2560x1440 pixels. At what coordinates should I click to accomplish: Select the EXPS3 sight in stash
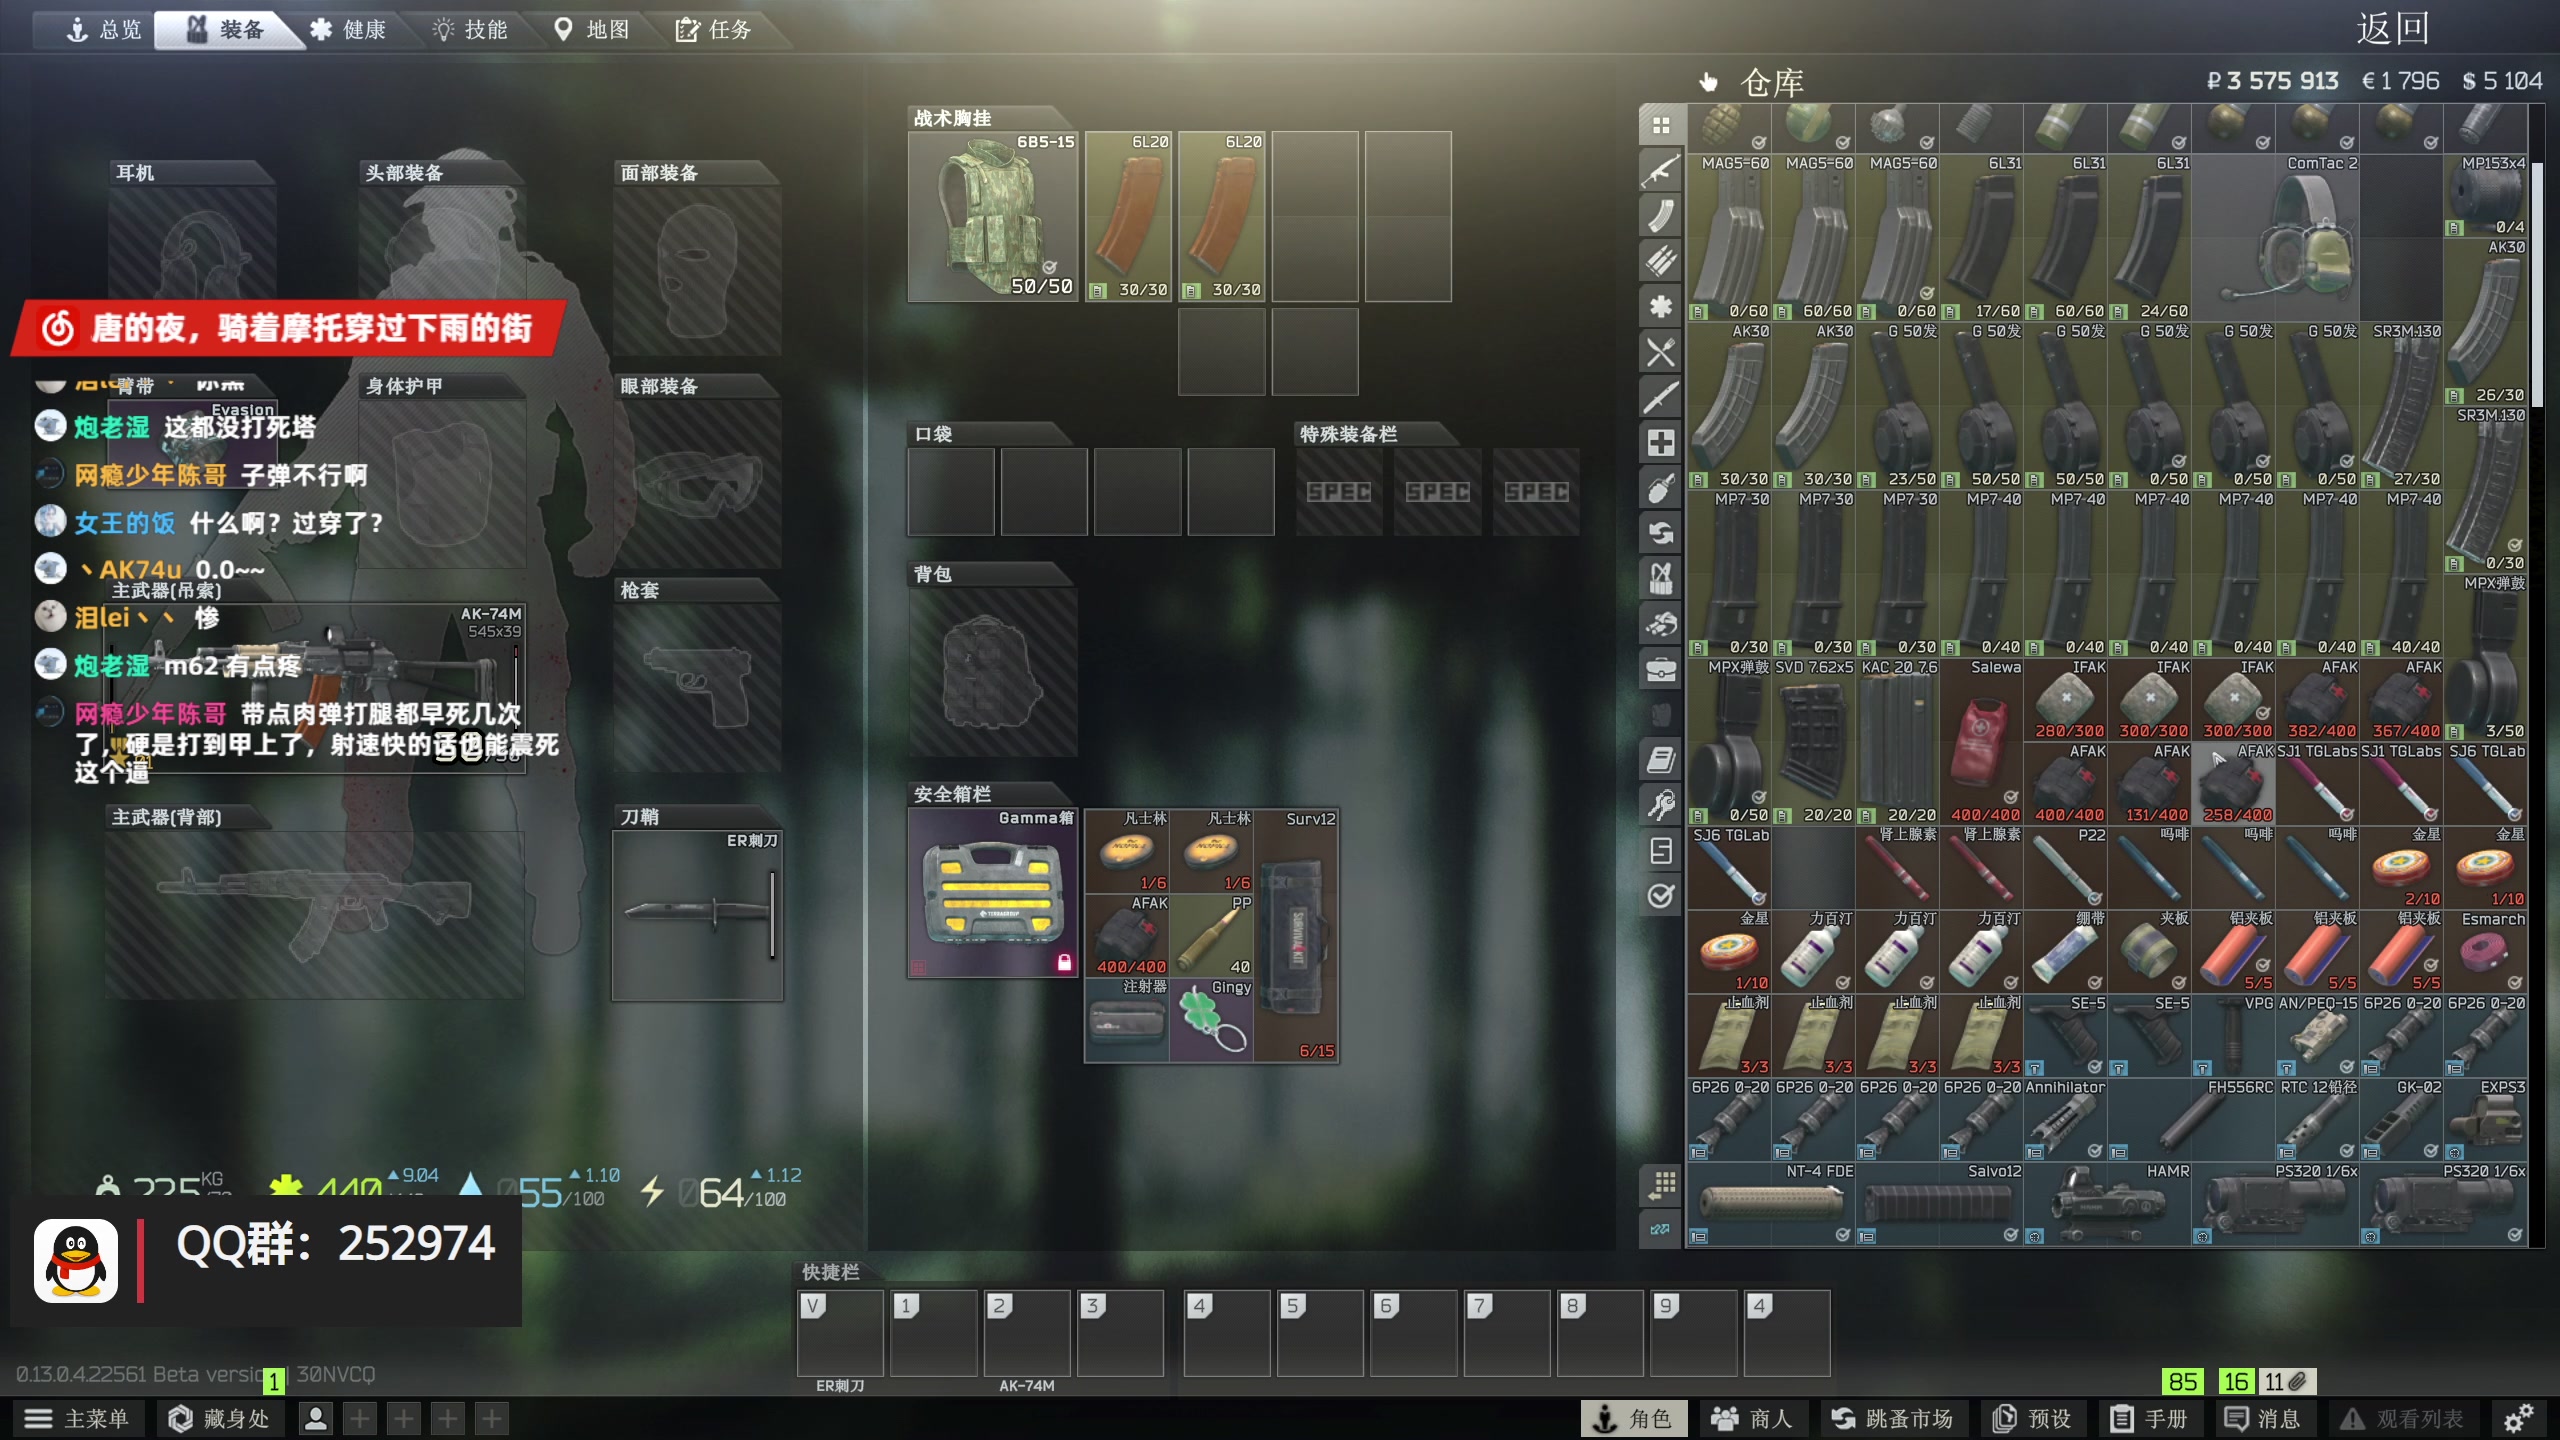pyautogui.click(x=2485, y=1120)
